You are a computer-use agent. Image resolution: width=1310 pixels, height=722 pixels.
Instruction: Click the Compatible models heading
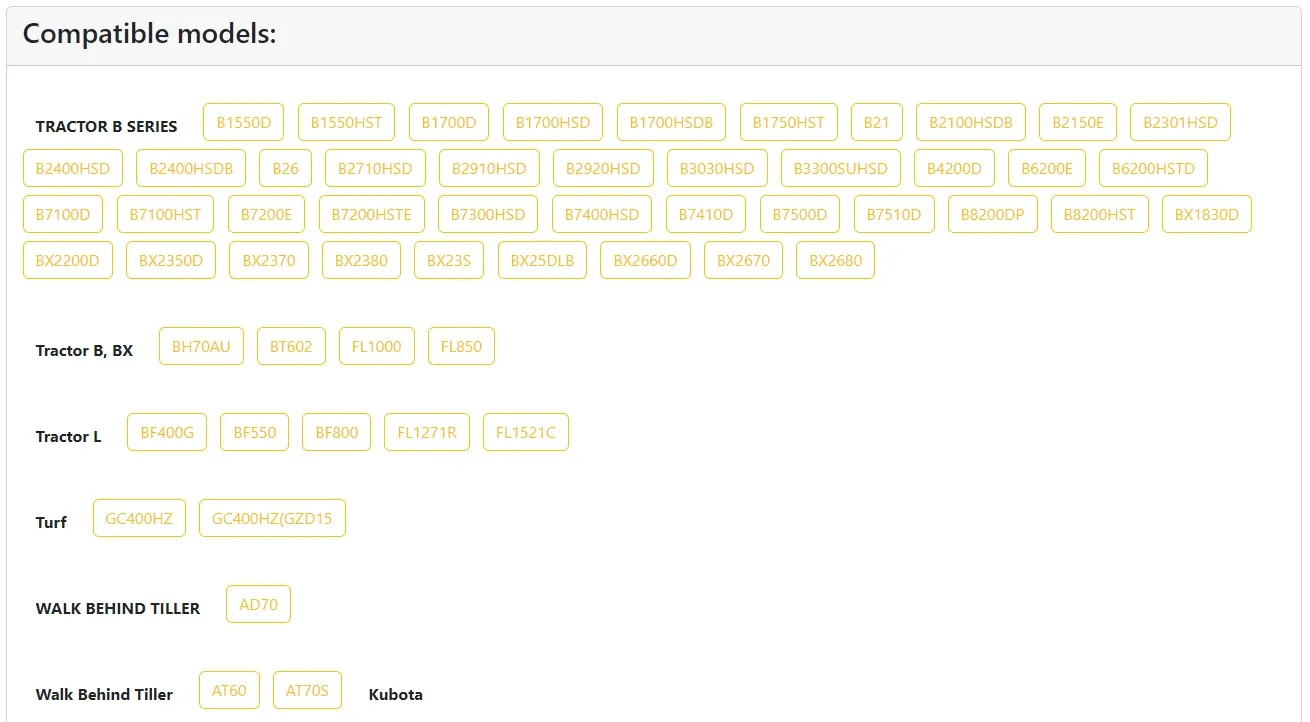(149, 34)
